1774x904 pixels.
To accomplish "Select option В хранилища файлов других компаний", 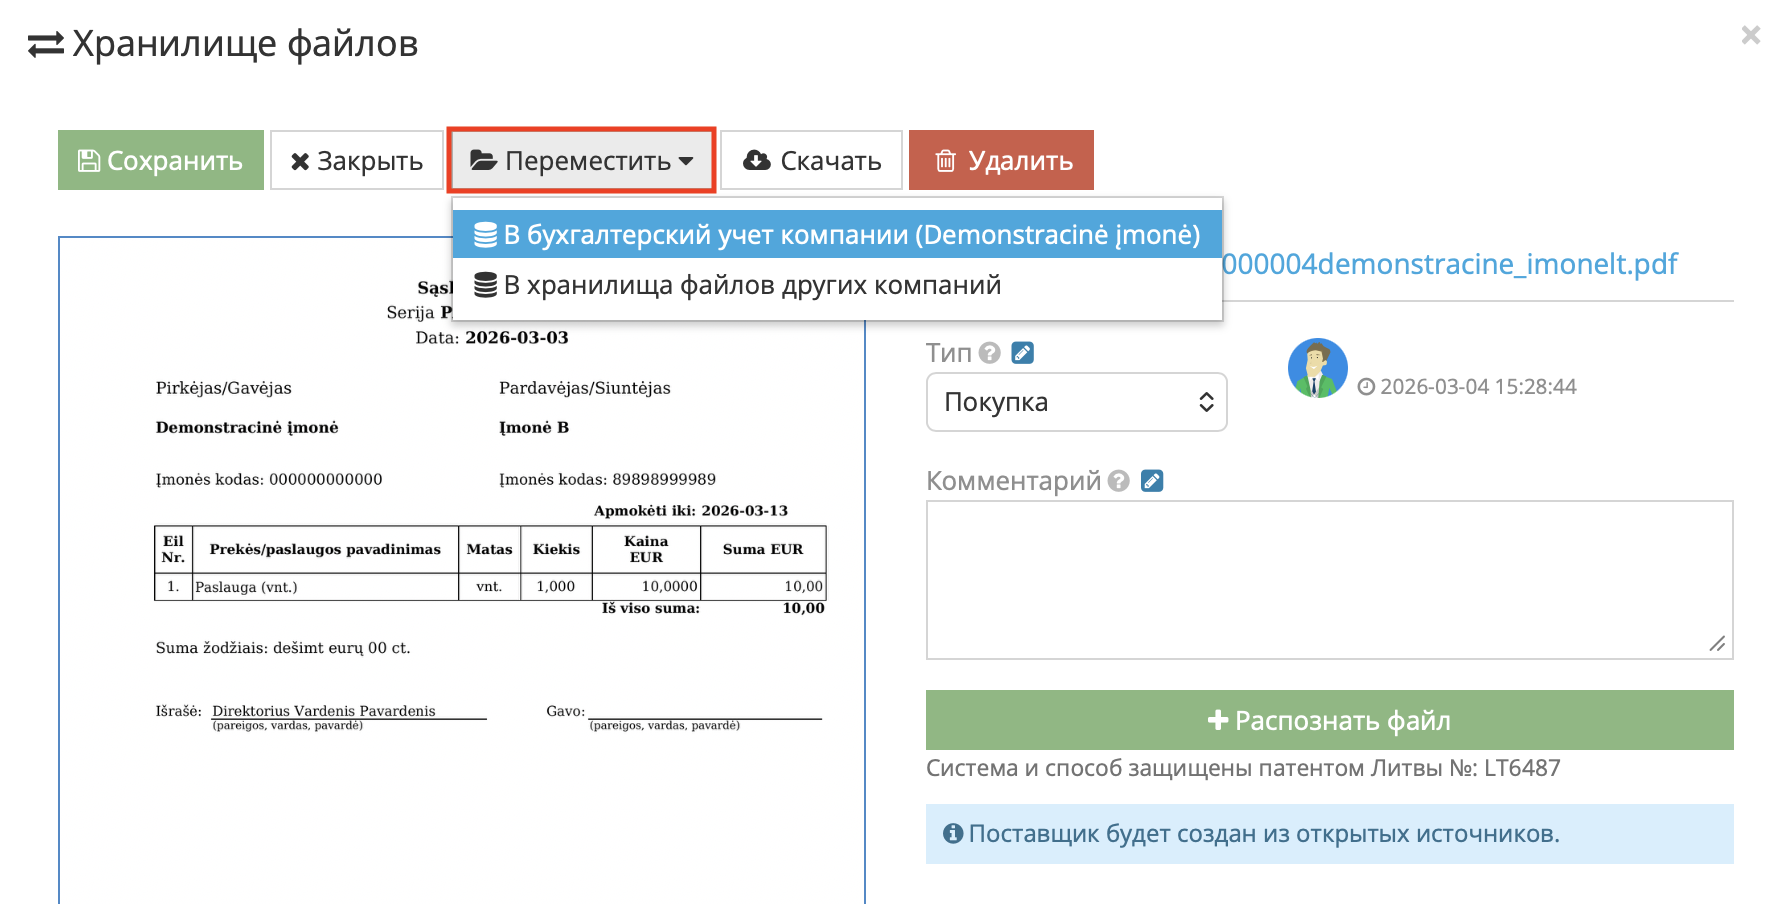I will coord(752,284).
